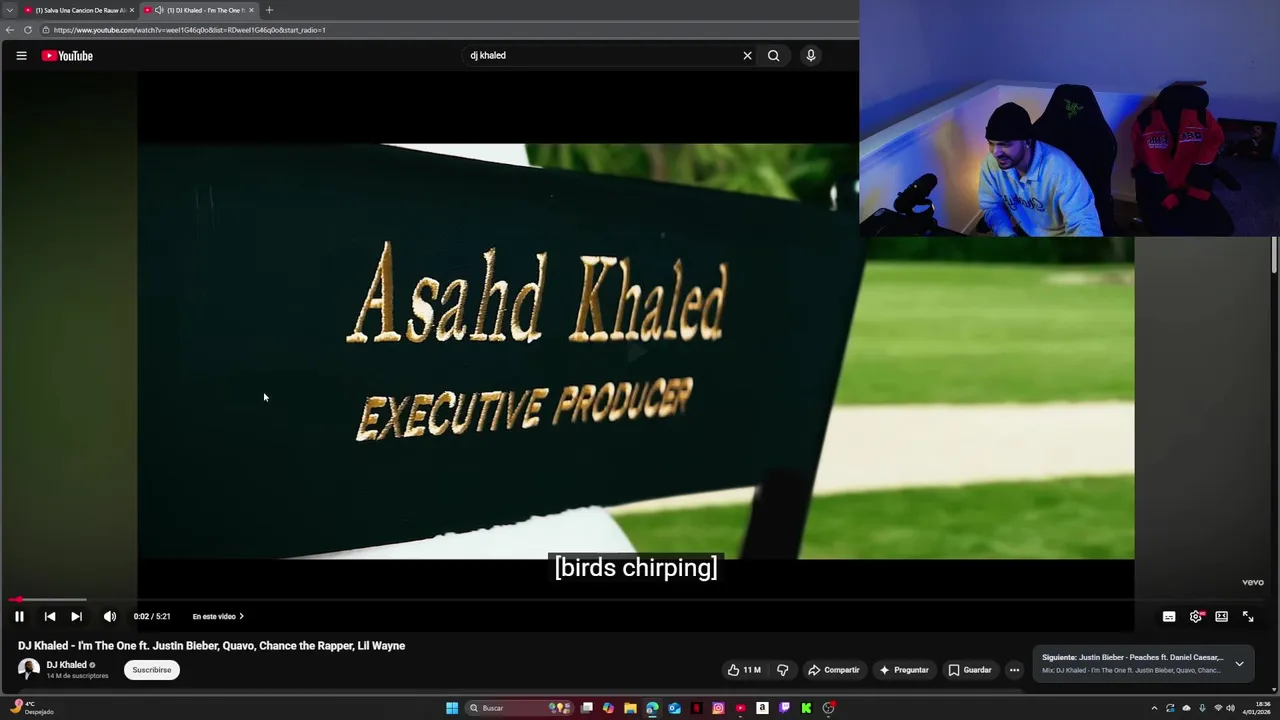Image resolution: width=1280 pixels, height=720 pixels.
Task: Like the video (11 M)
Action: coord(744,670)
